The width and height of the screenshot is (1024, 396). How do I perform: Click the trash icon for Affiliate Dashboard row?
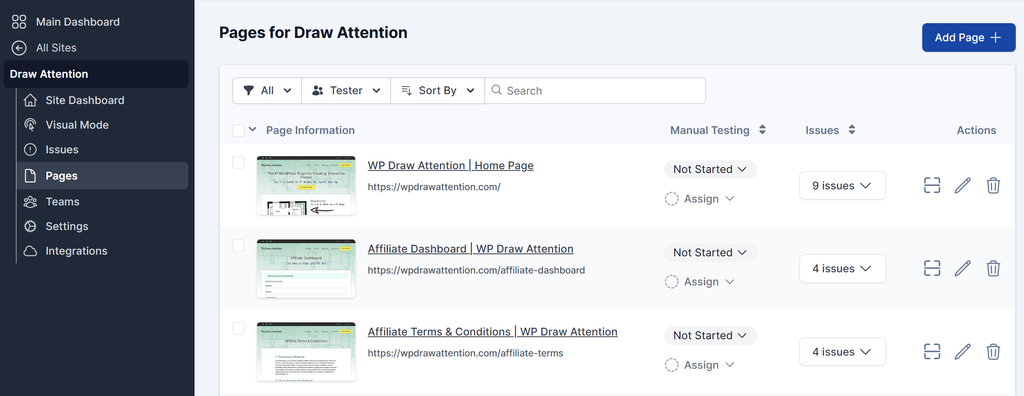click(x=993, y=269)
